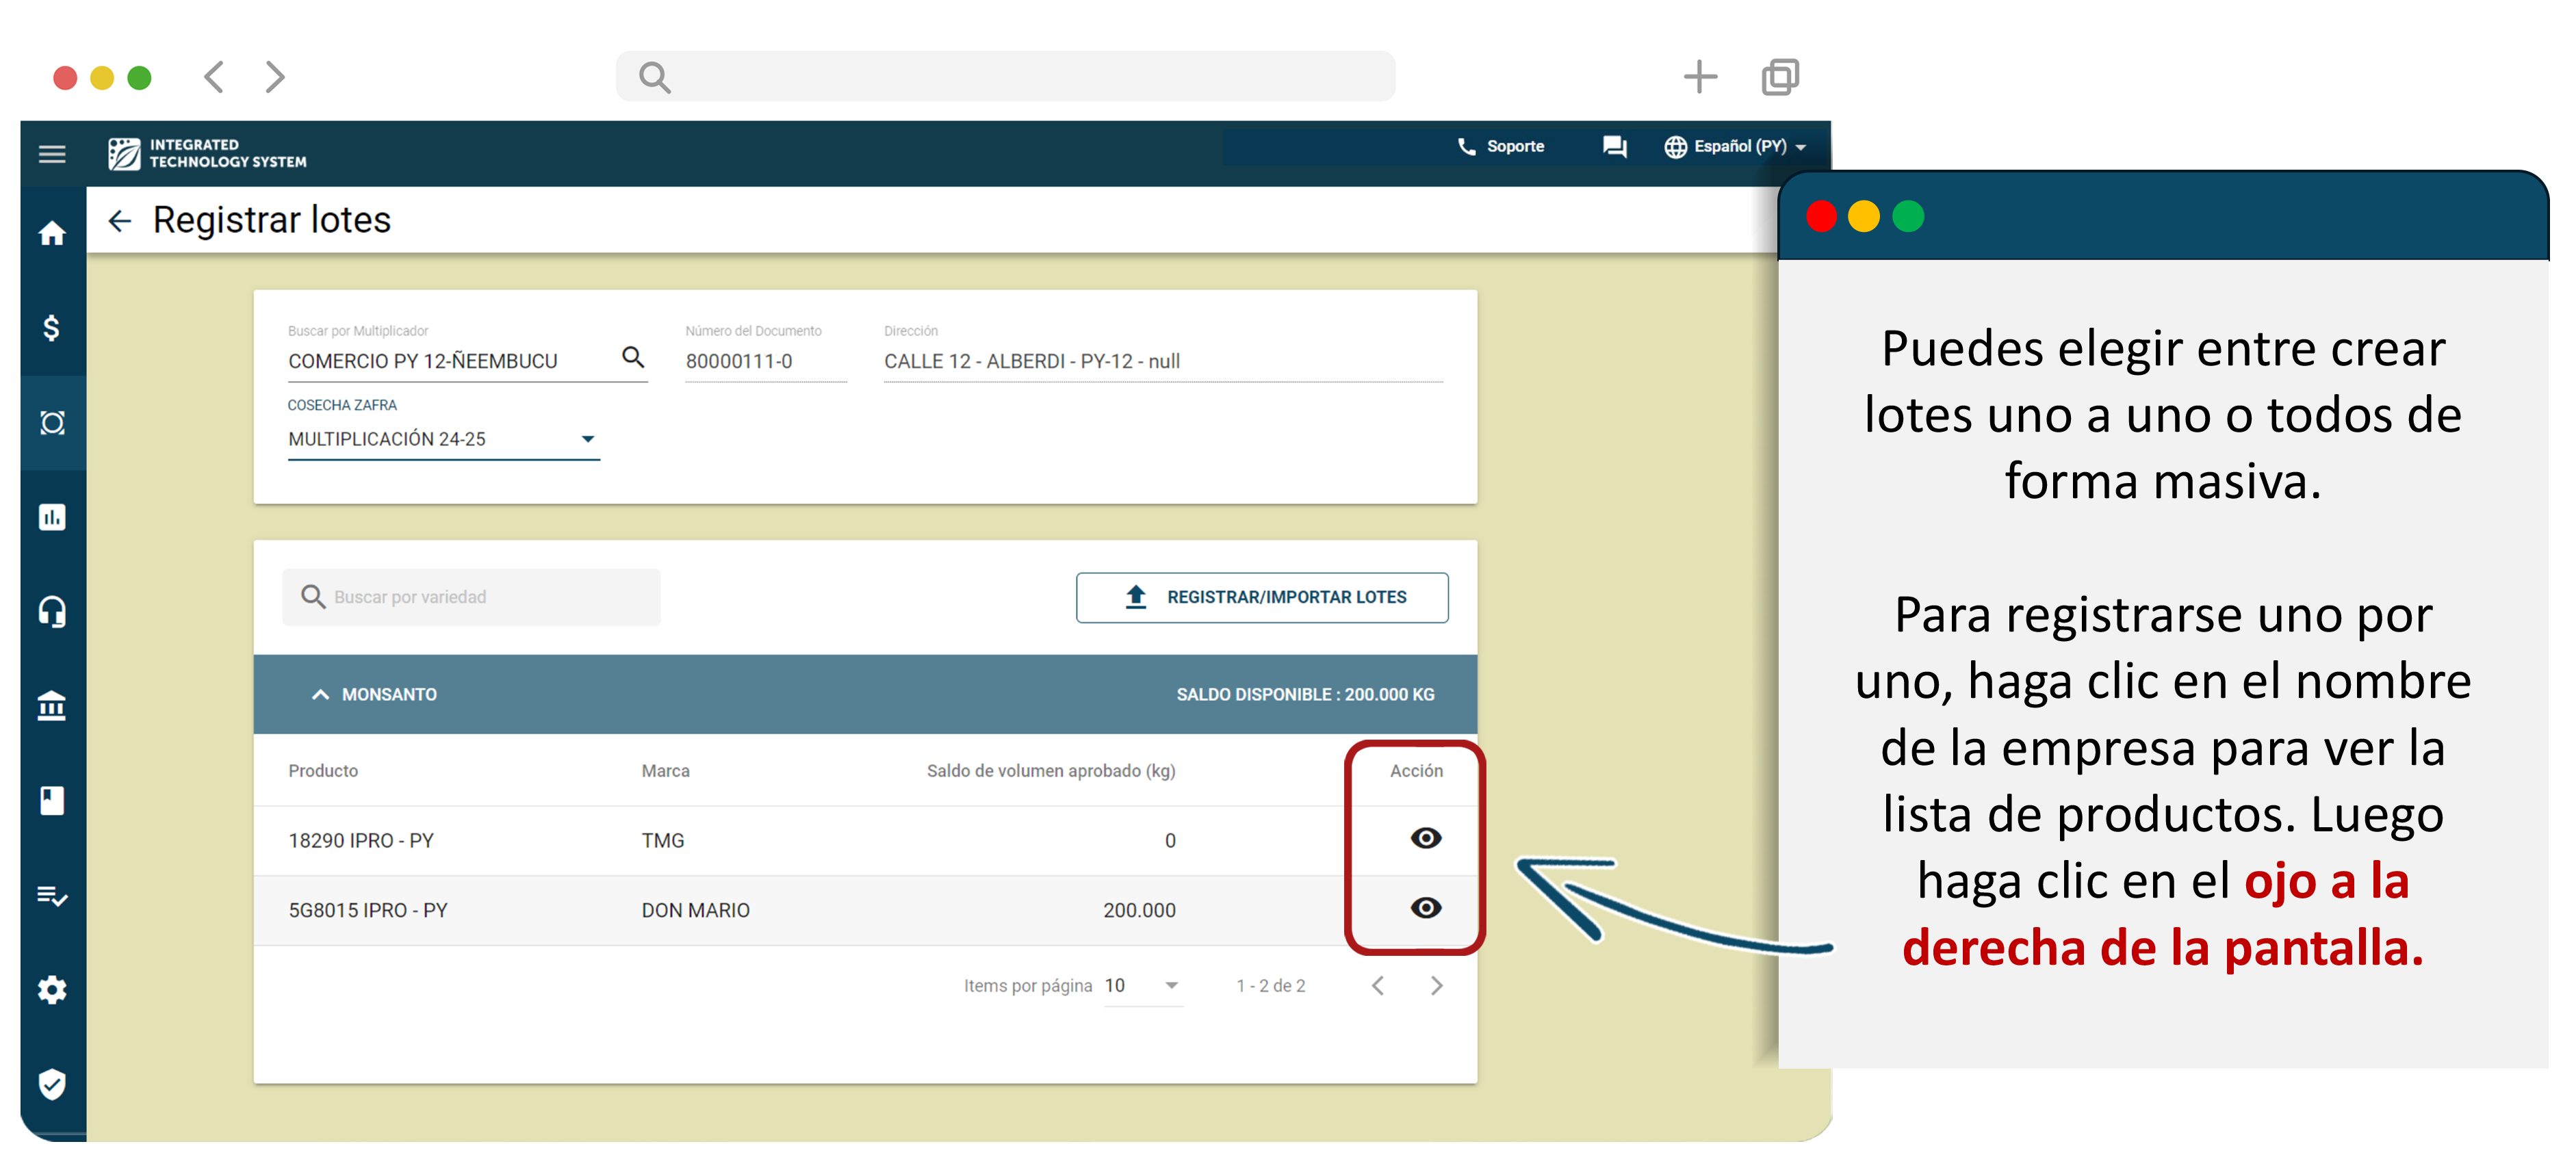The image size is (2576, 1170).
Task: Change items per page dropdown
Action: tap(1143, 986)
